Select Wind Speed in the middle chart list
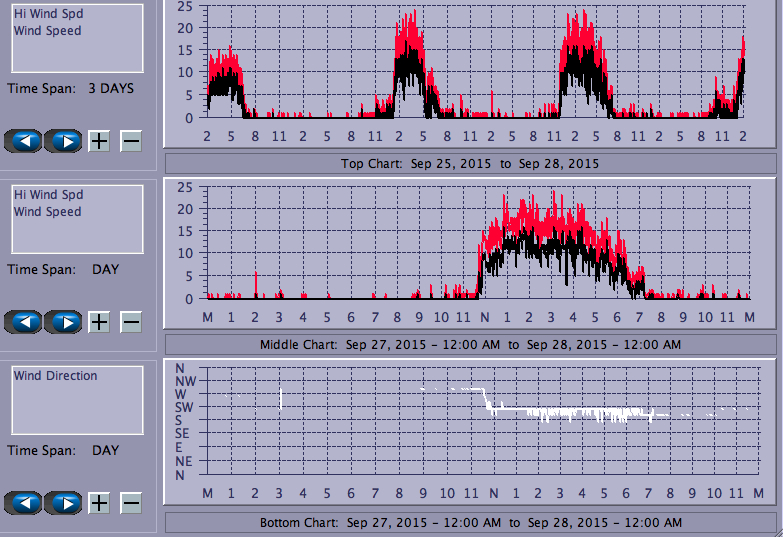 pyautogui.click(x=47, y=212)
